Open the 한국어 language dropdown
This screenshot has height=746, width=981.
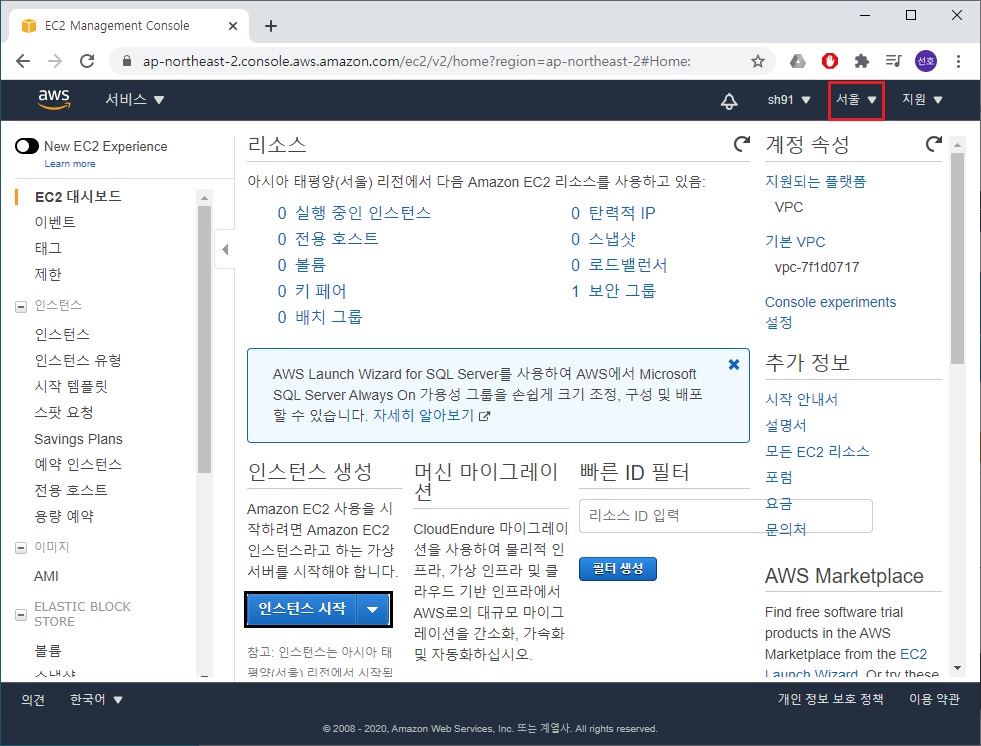click(96, 699)
